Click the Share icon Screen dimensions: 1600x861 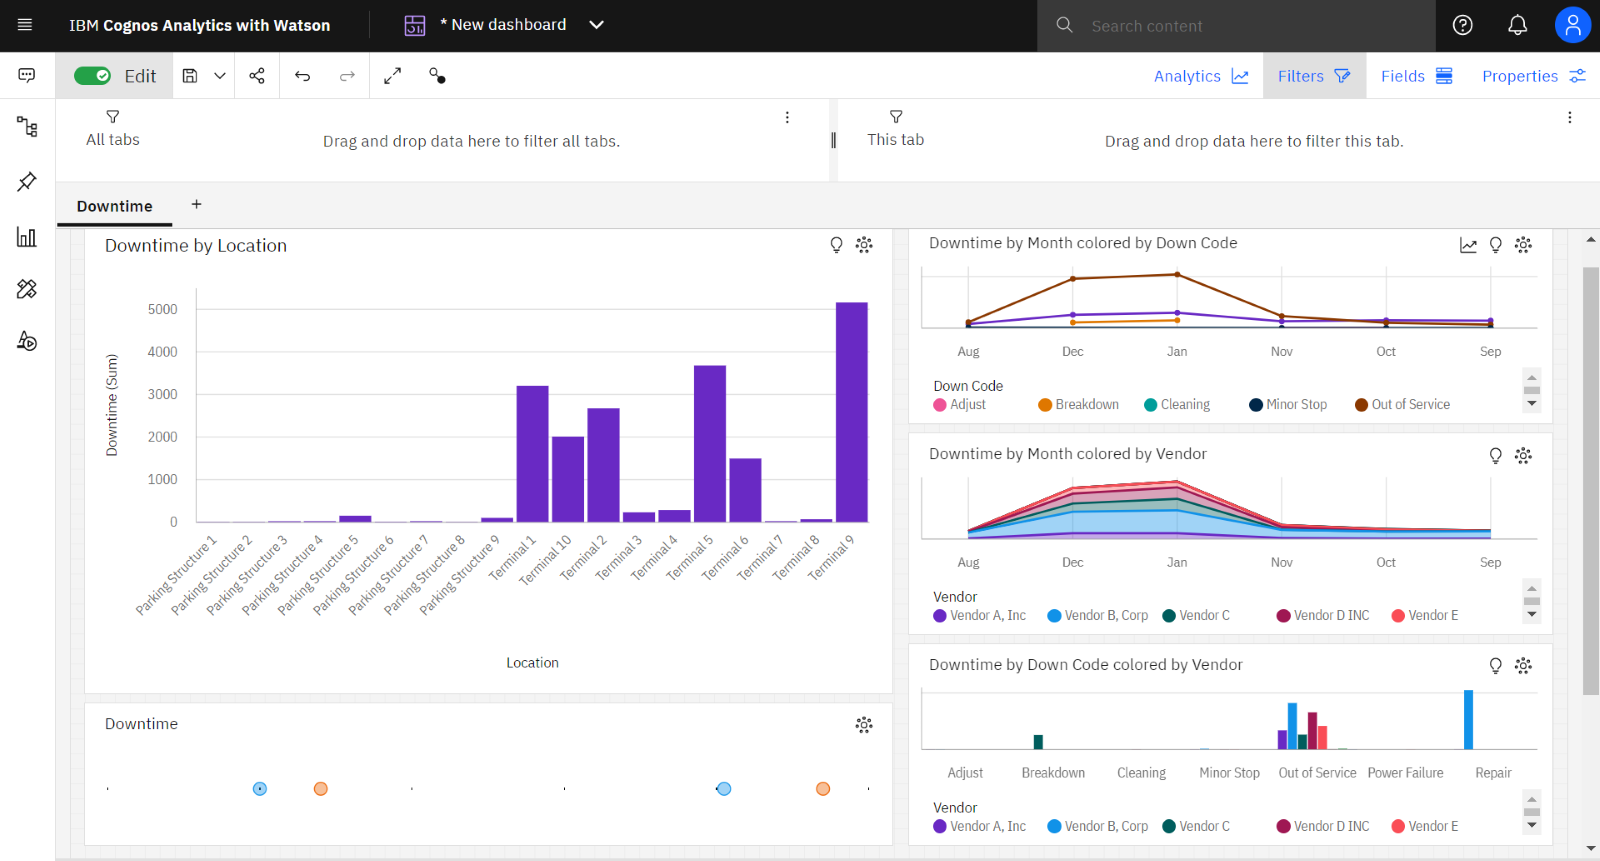tap(257, 76)
